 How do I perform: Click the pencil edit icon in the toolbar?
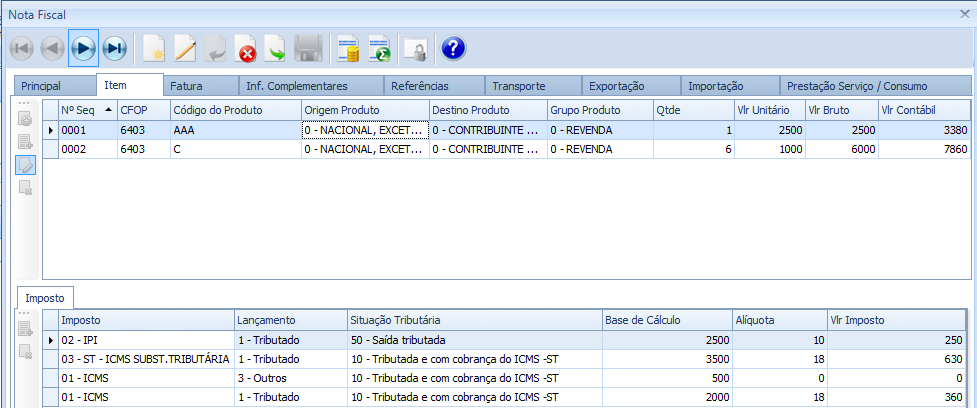pos(185,47)
